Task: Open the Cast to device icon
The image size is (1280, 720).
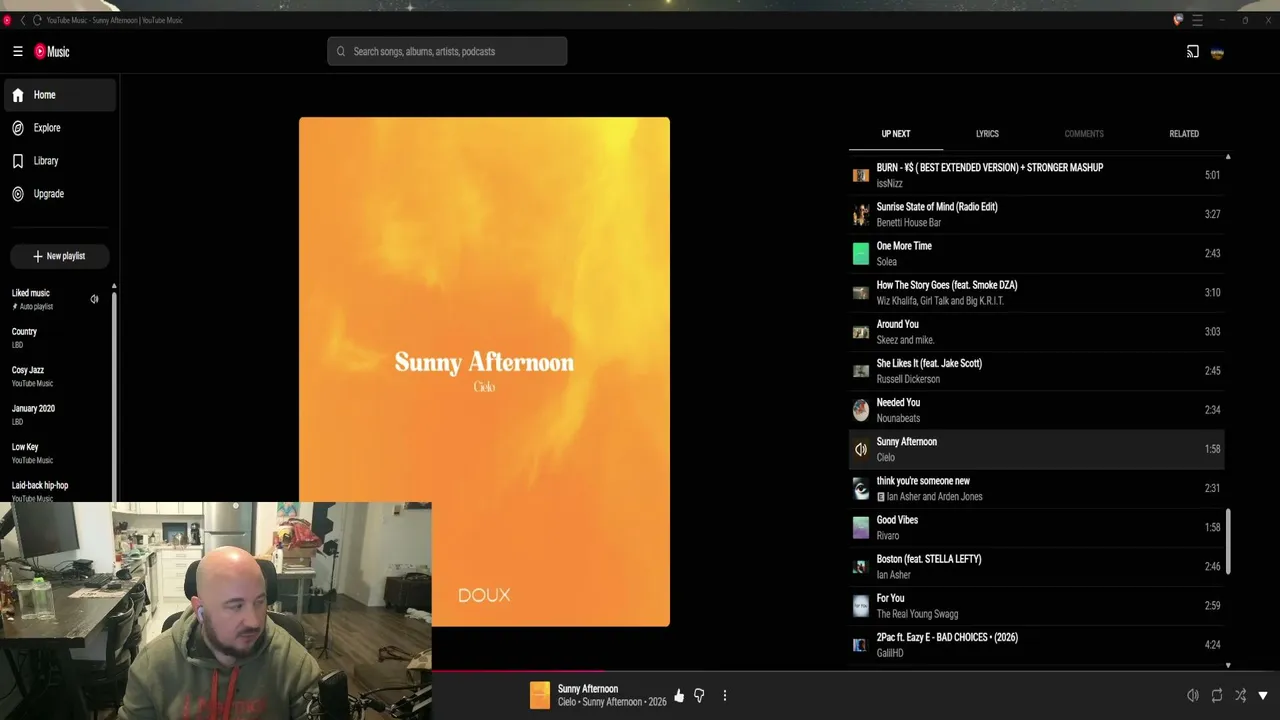Action: coord(1192,52)
